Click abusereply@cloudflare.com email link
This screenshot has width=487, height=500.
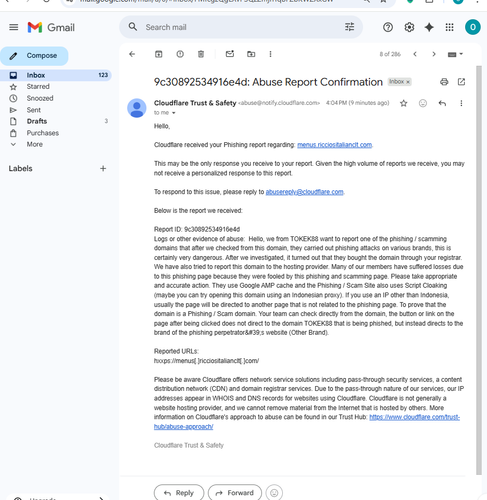pyautogui.click(x=304, y=192)
